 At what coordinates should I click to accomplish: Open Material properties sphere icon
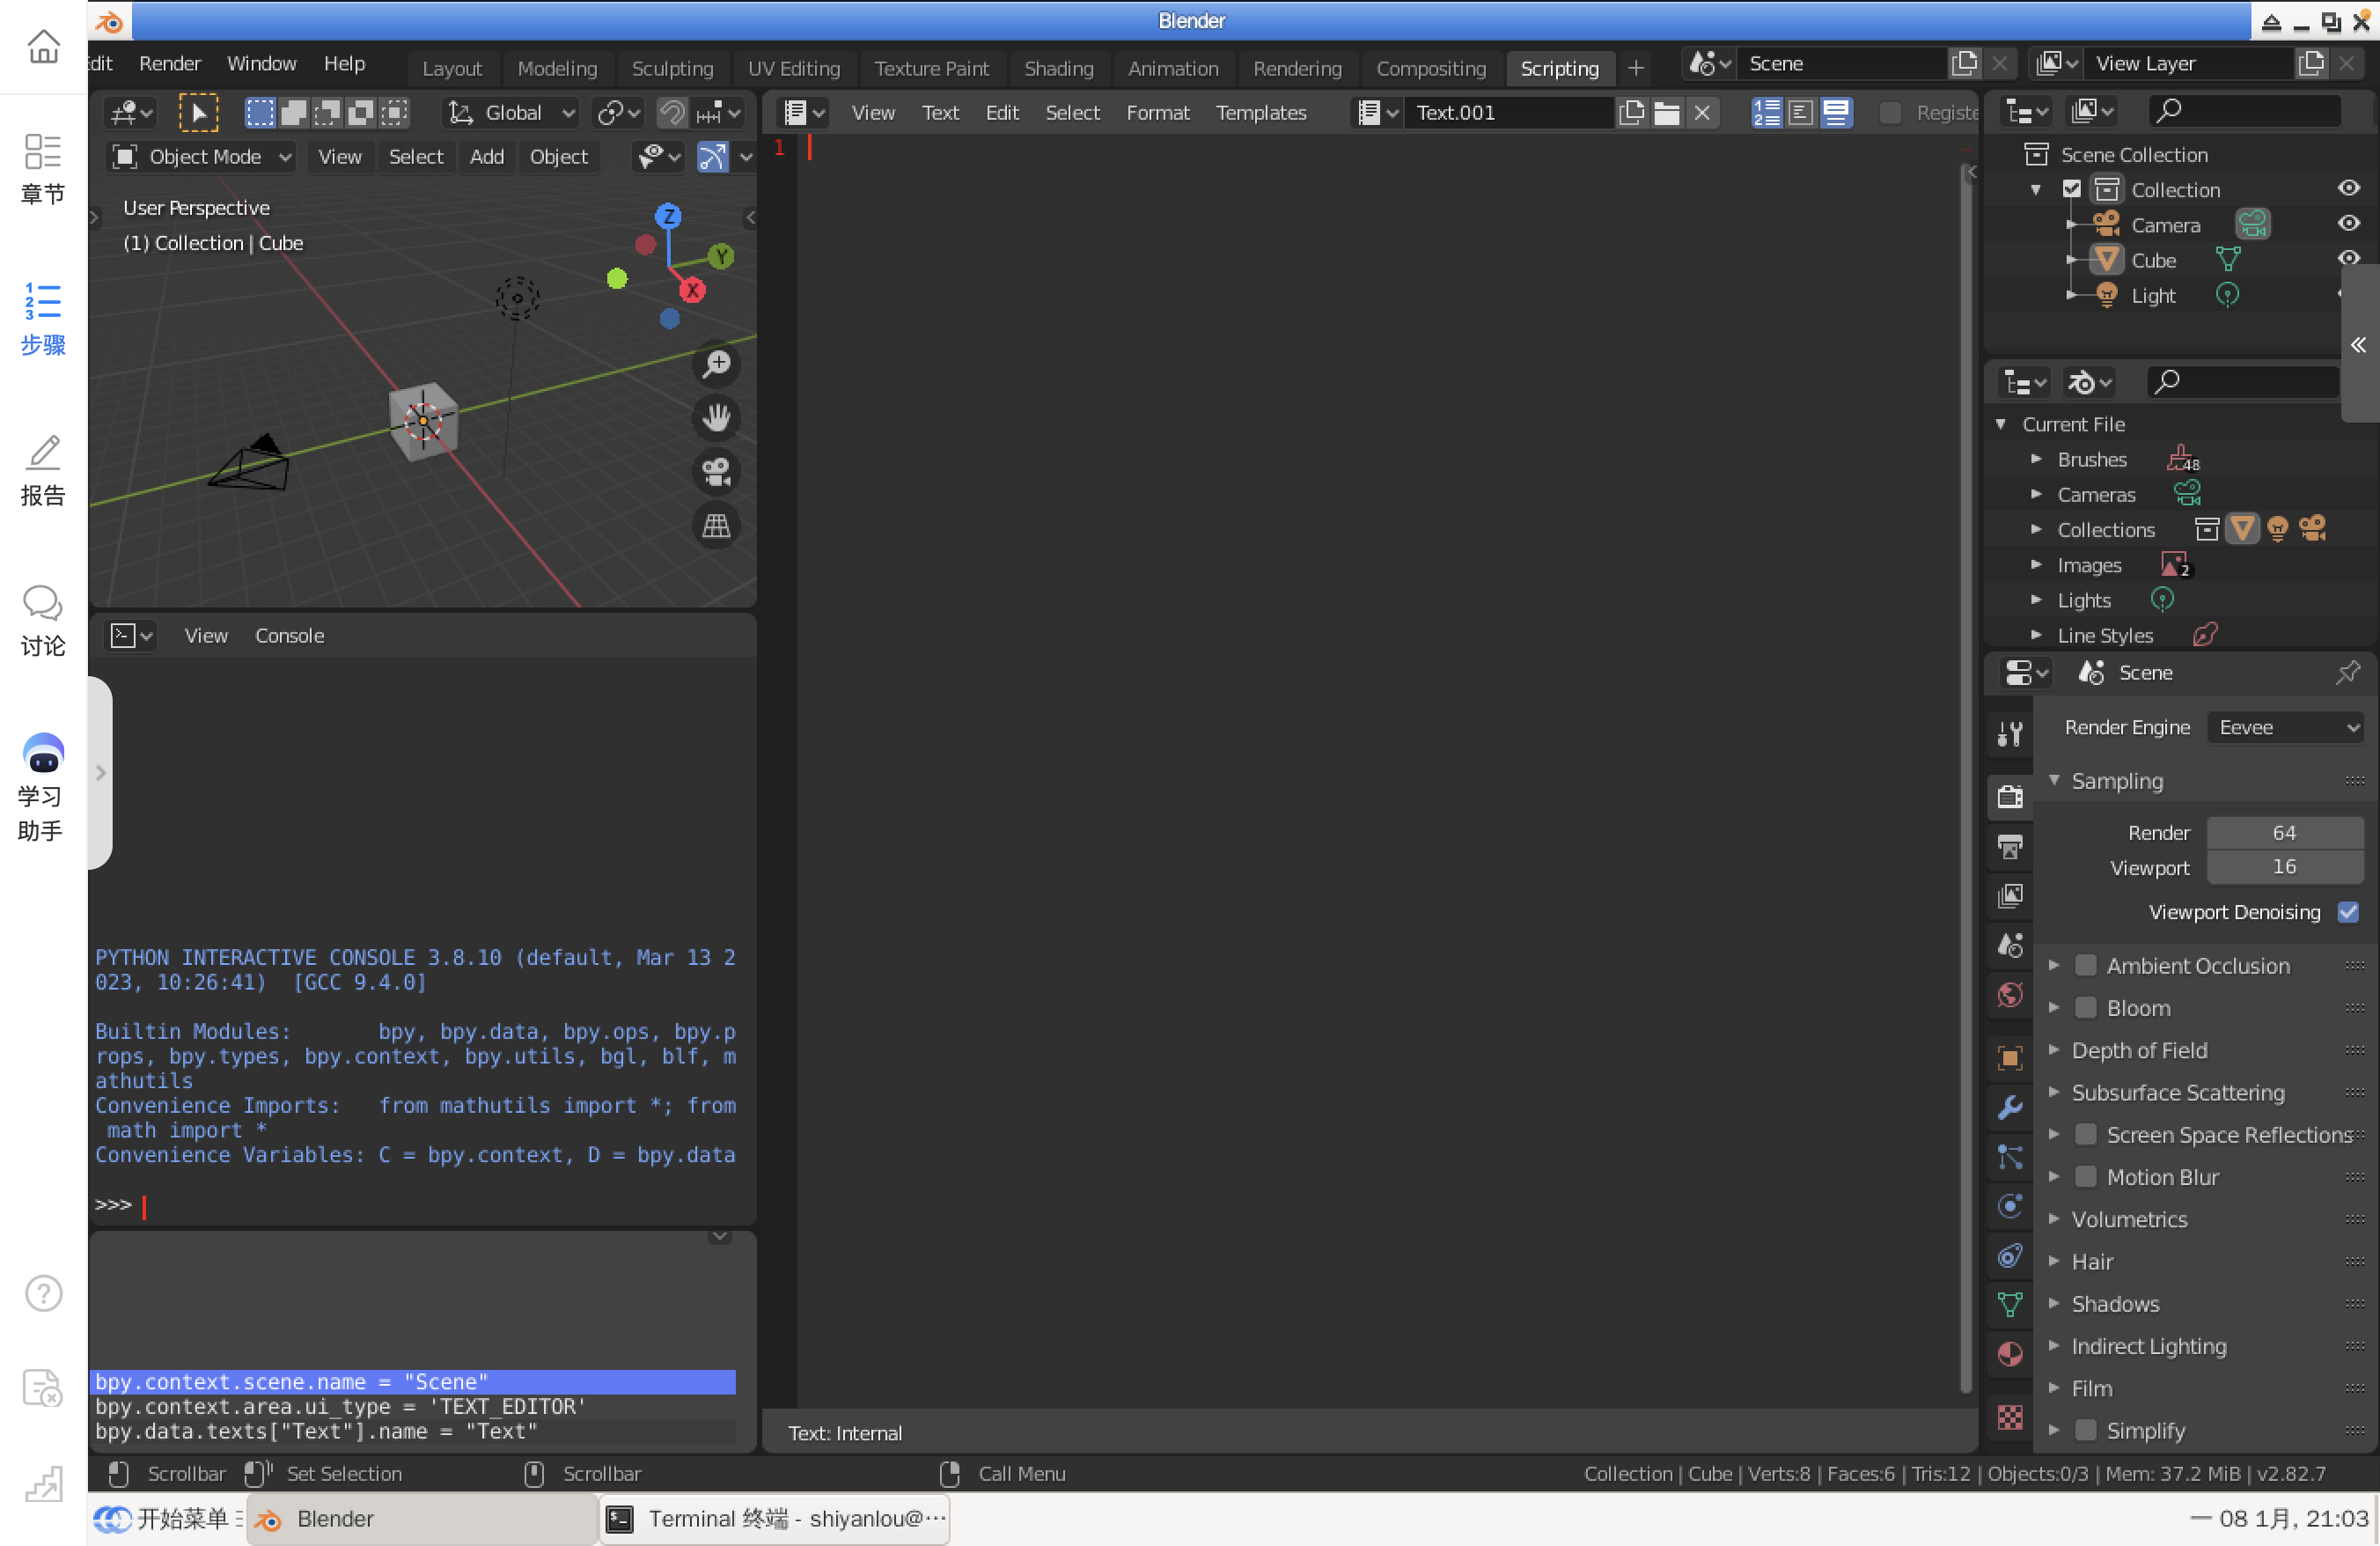[2009, 1354]
